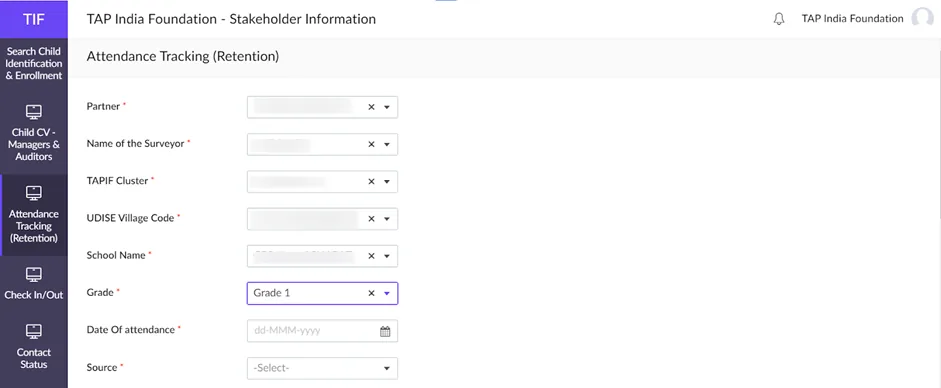Expand the Grade dropdown arrow
This screenshot has width=941, height=388.
click(386, 293)
